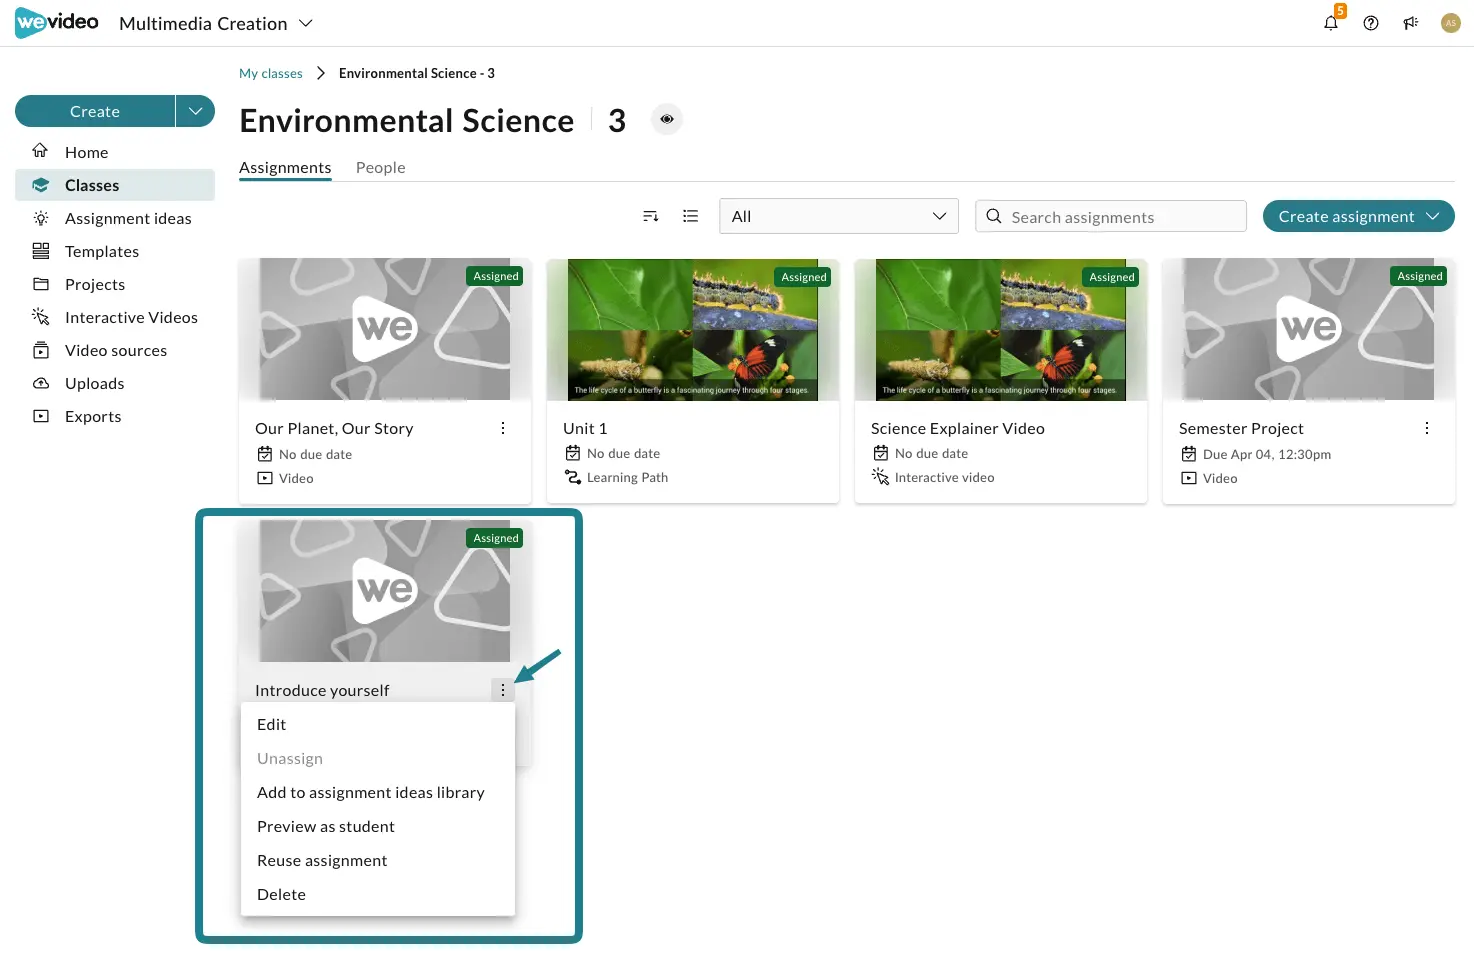Expand the Create assignment dropdown
The width and height of the screenshot is (1474, 959).
(1433, 216)
